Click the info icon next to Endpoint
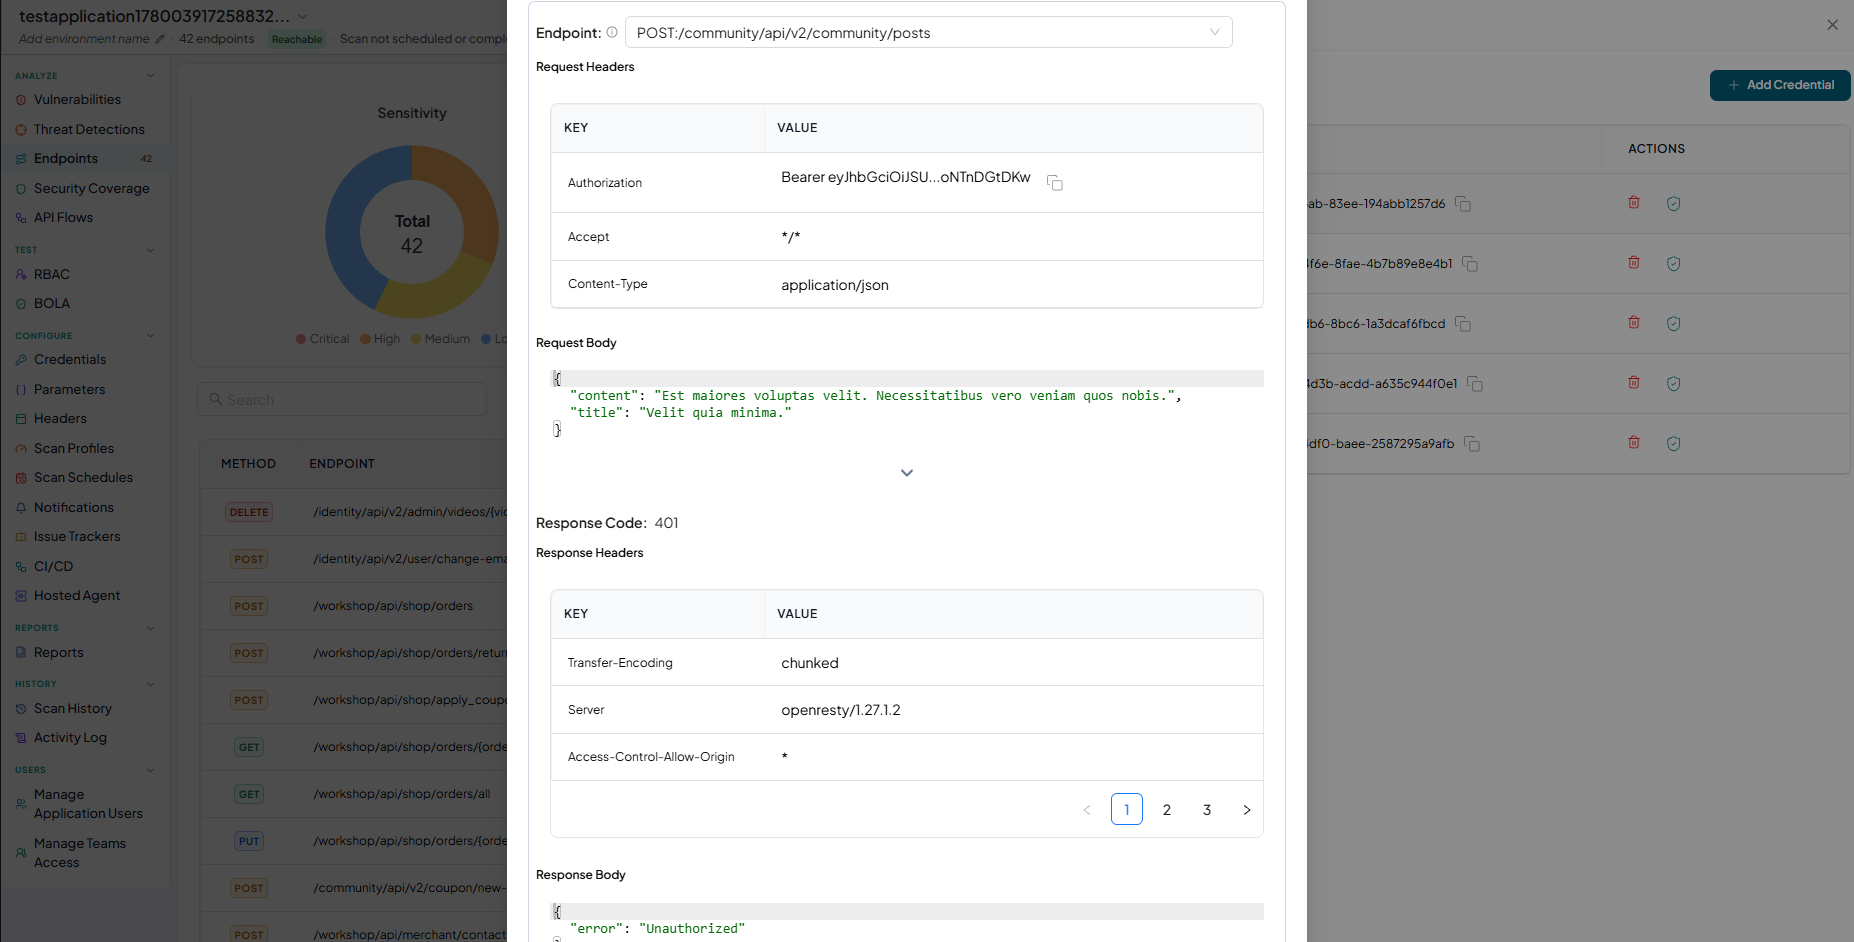The height and width of the screenshot is (942, 1854). [x=612, y=32]
